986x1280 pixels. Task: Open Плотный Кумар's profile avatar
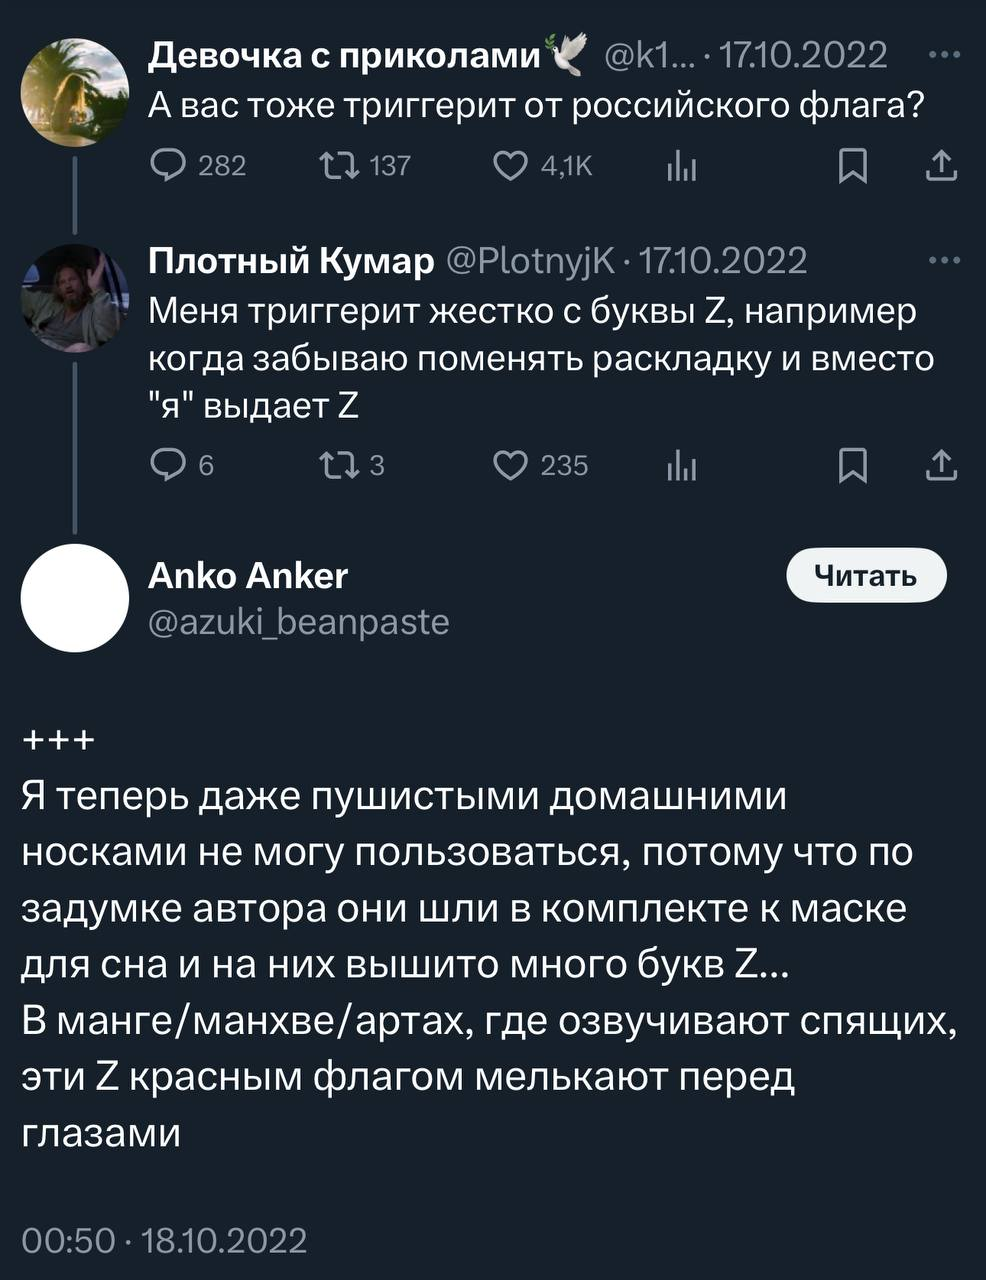(75, 298)
